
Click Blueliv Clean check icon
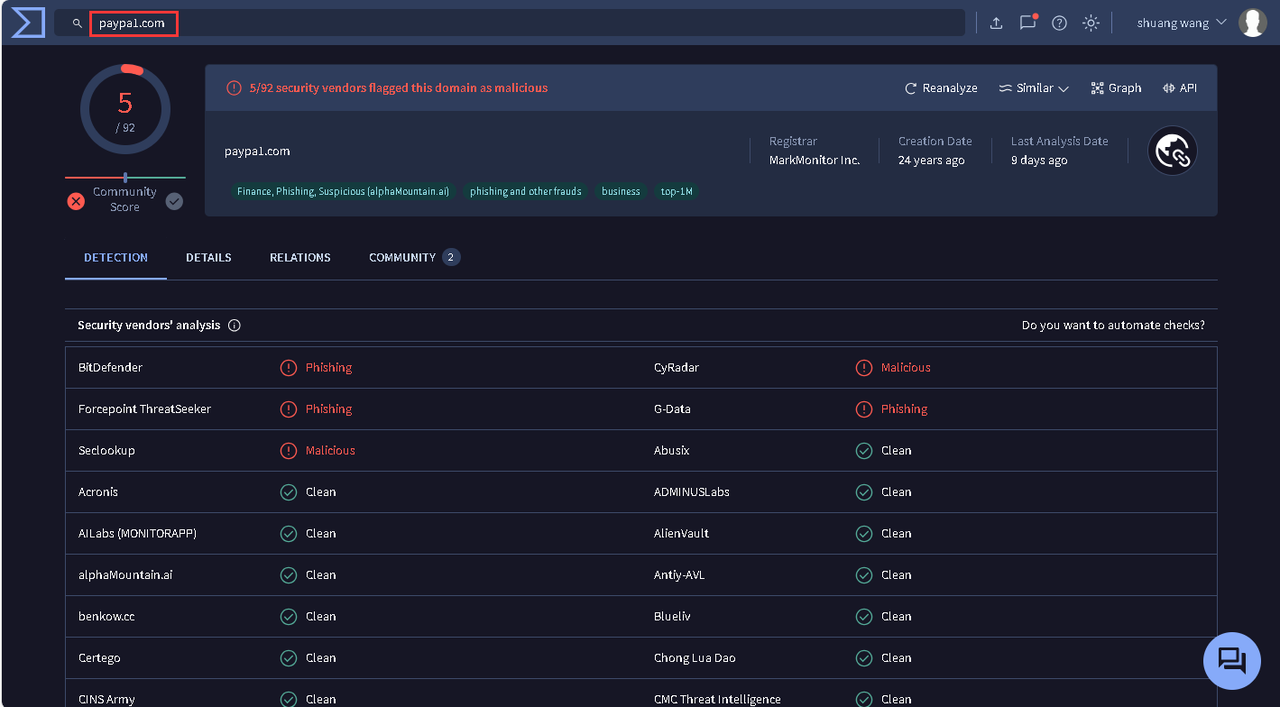click(864, 616)
